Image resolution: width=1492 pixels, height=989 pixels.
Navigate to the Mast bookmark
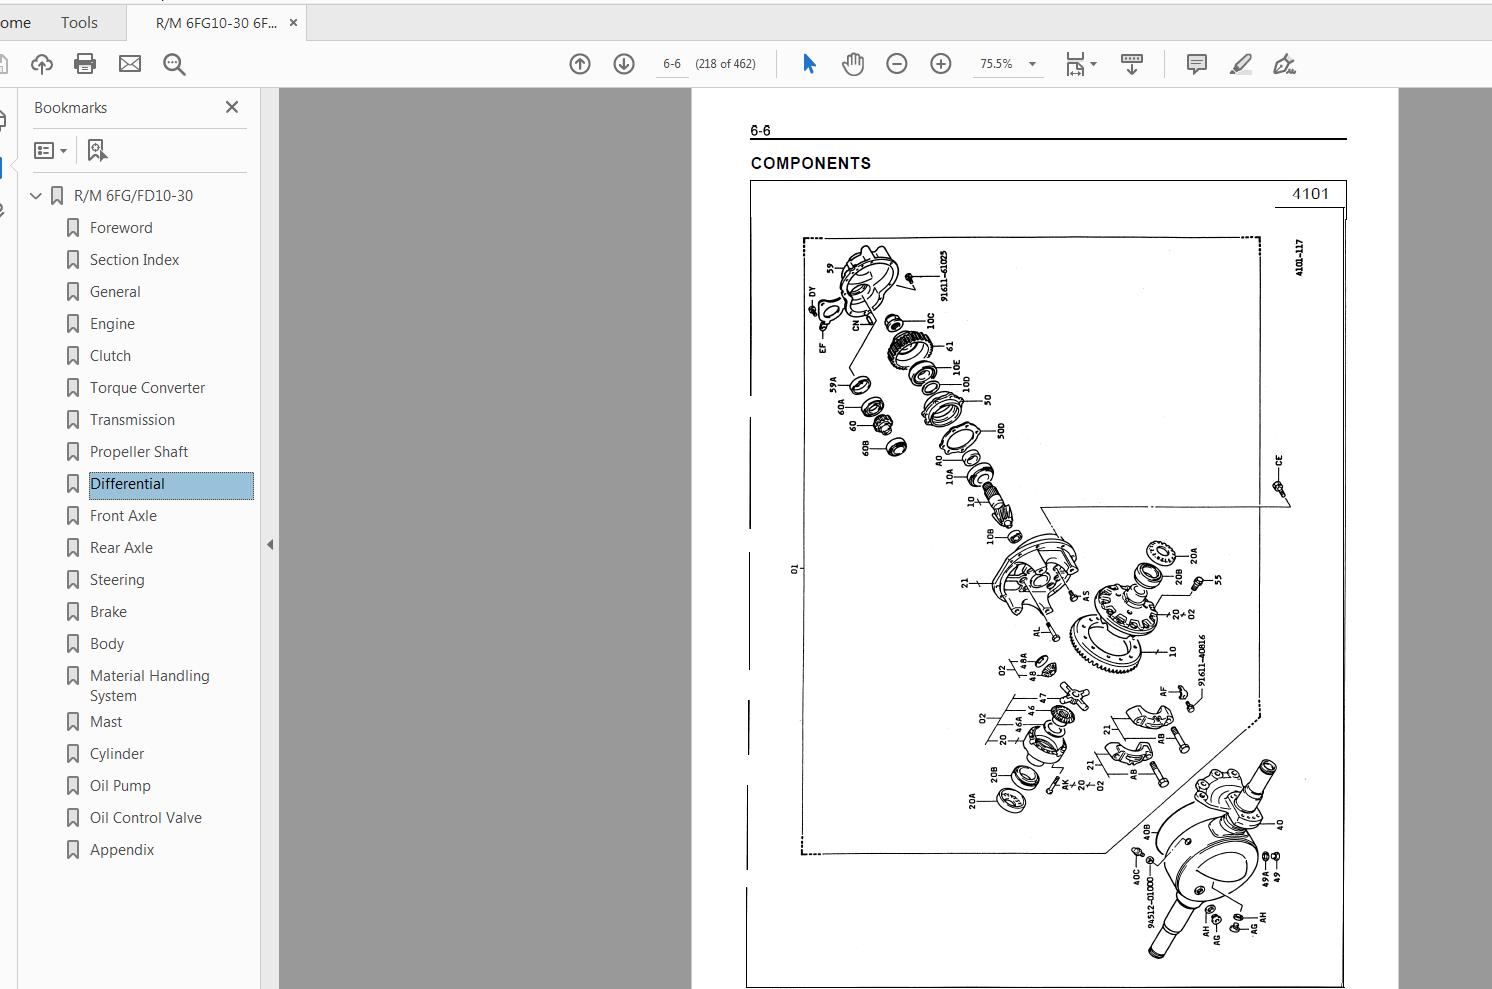106,722
